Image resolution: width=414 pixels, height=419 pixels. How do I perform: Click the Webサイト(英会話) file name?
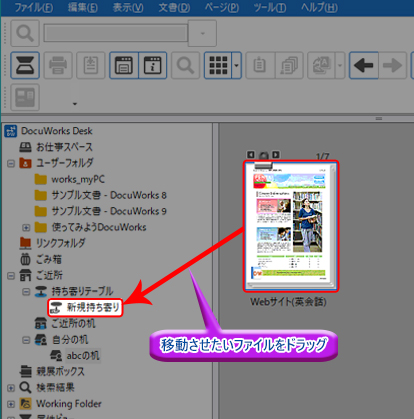pos(288,302)
